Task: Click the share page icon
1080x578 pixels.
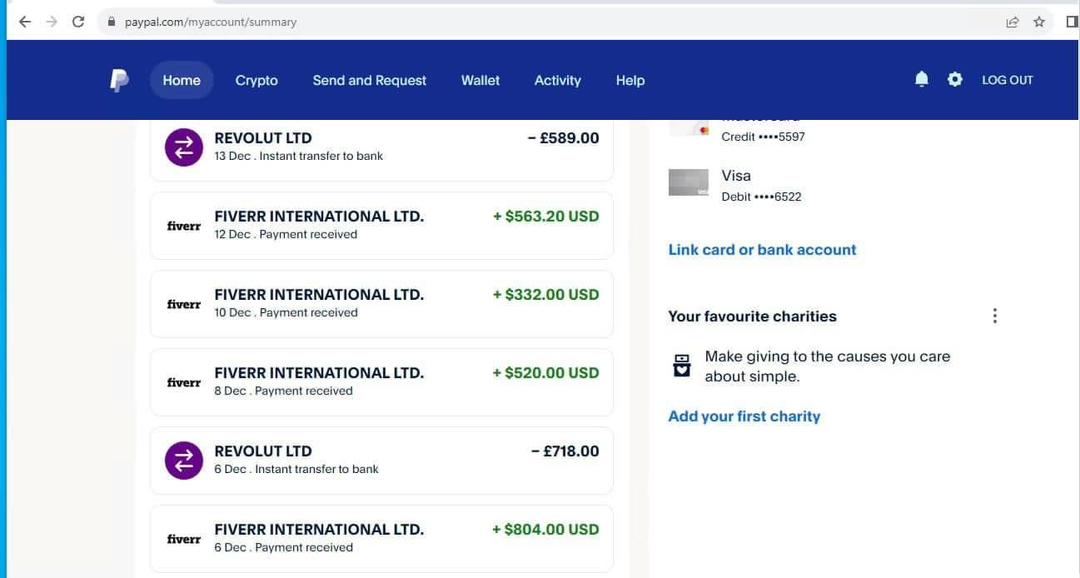Action: 1012,22
